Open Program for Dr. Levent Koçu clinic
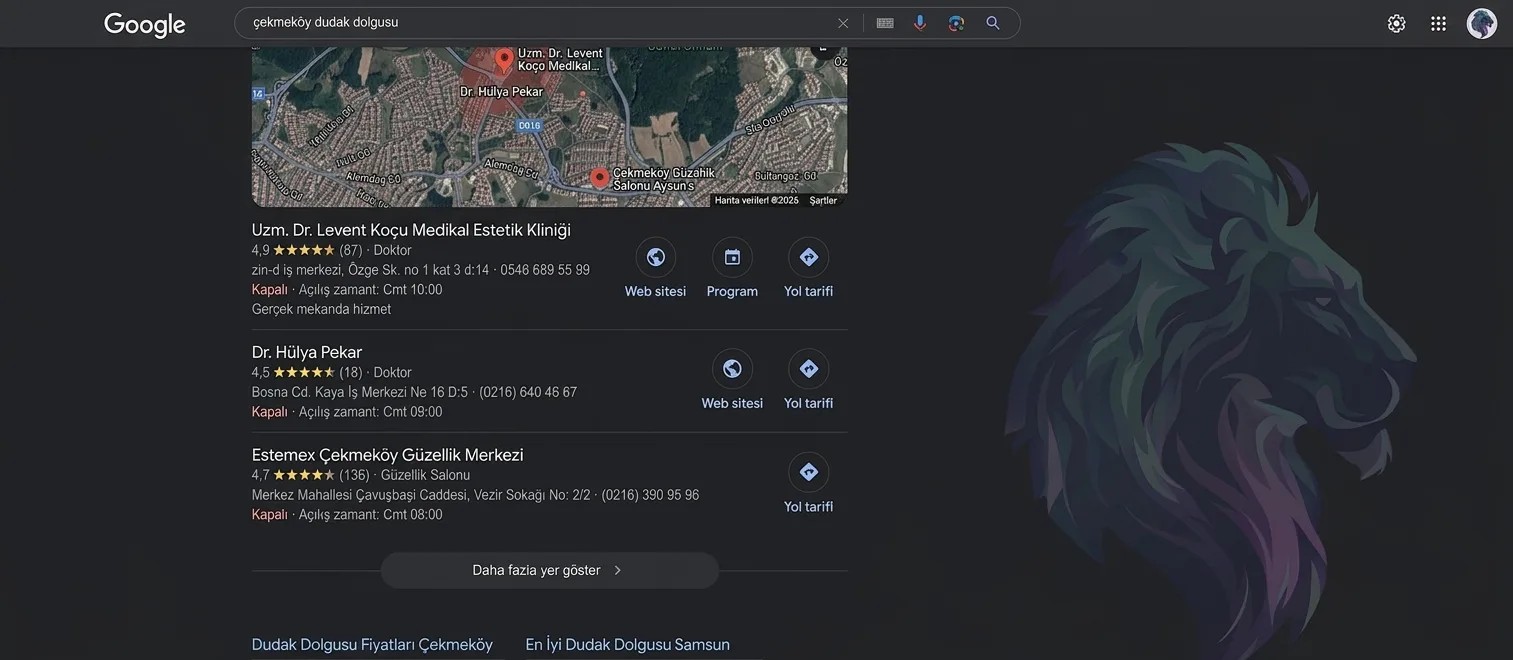 (x=732, y=269)
